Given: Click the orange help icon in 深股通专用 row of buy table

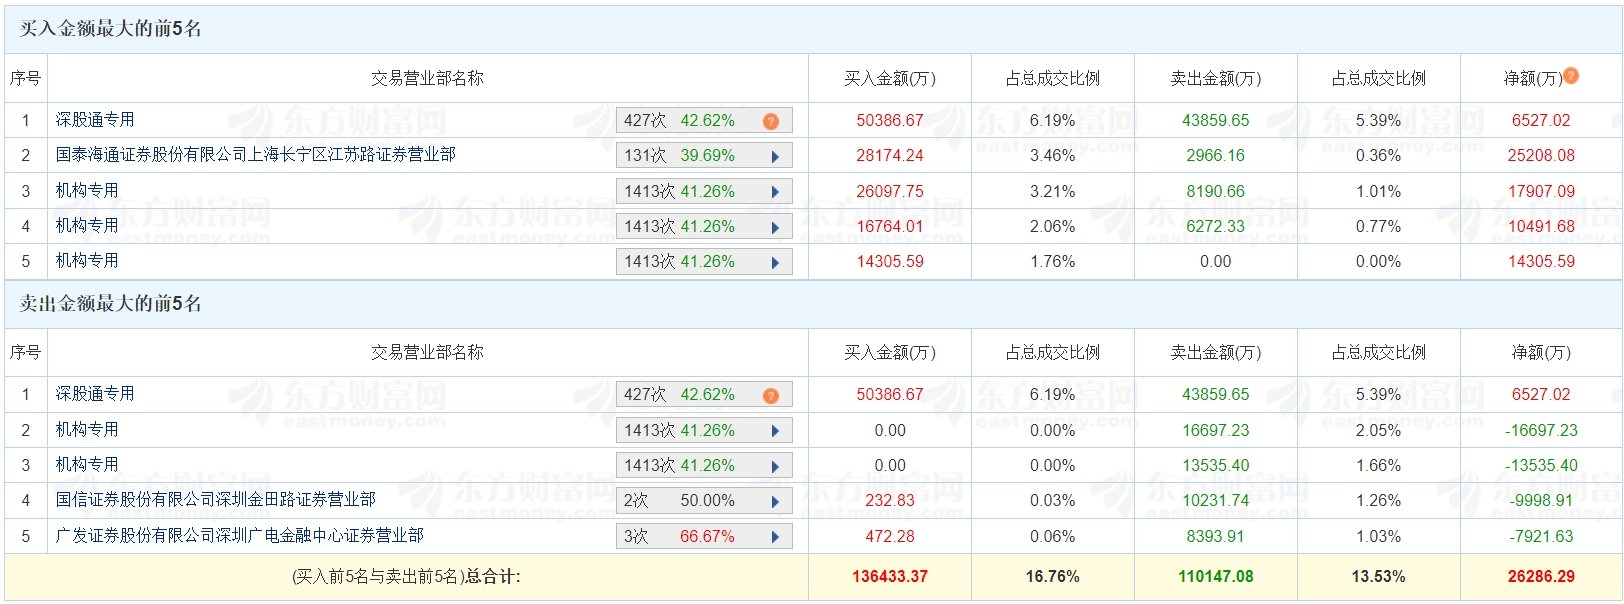Looking at the screenshot, I should (771, 121).
